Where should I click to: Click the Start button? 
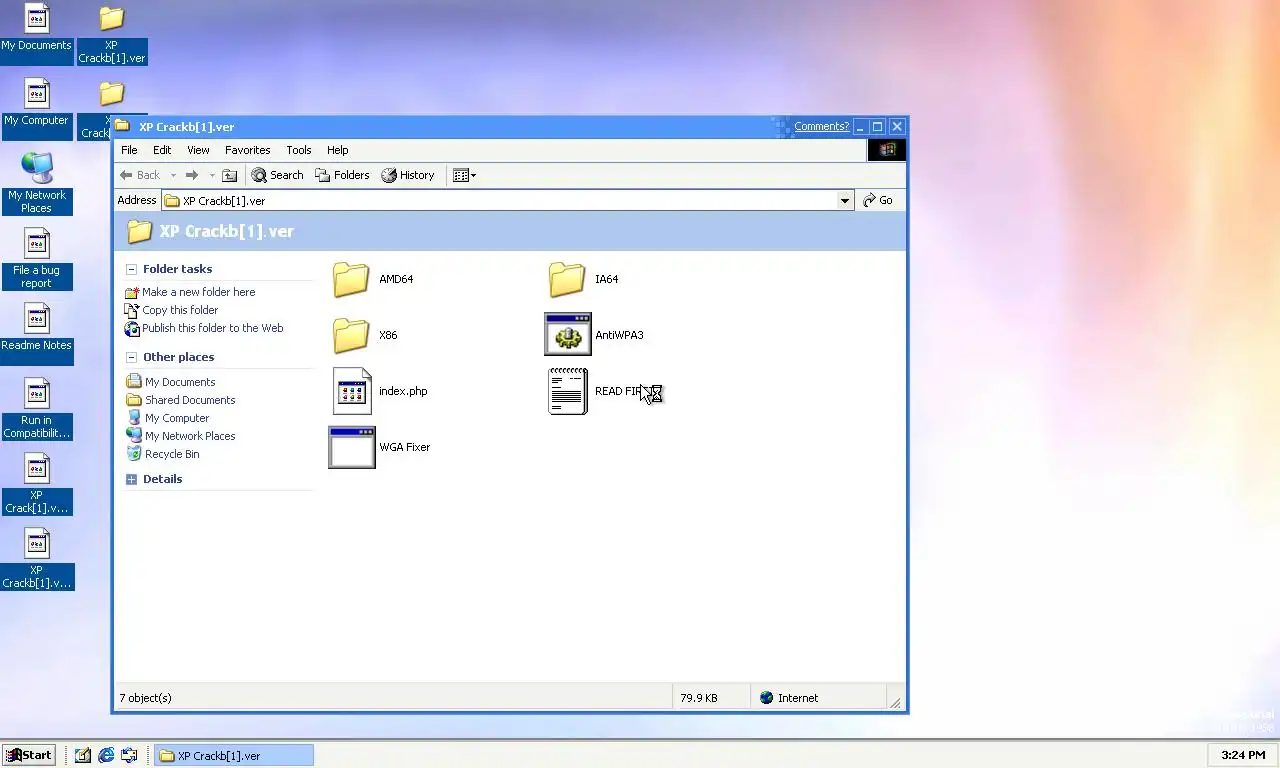coord(29,755)
